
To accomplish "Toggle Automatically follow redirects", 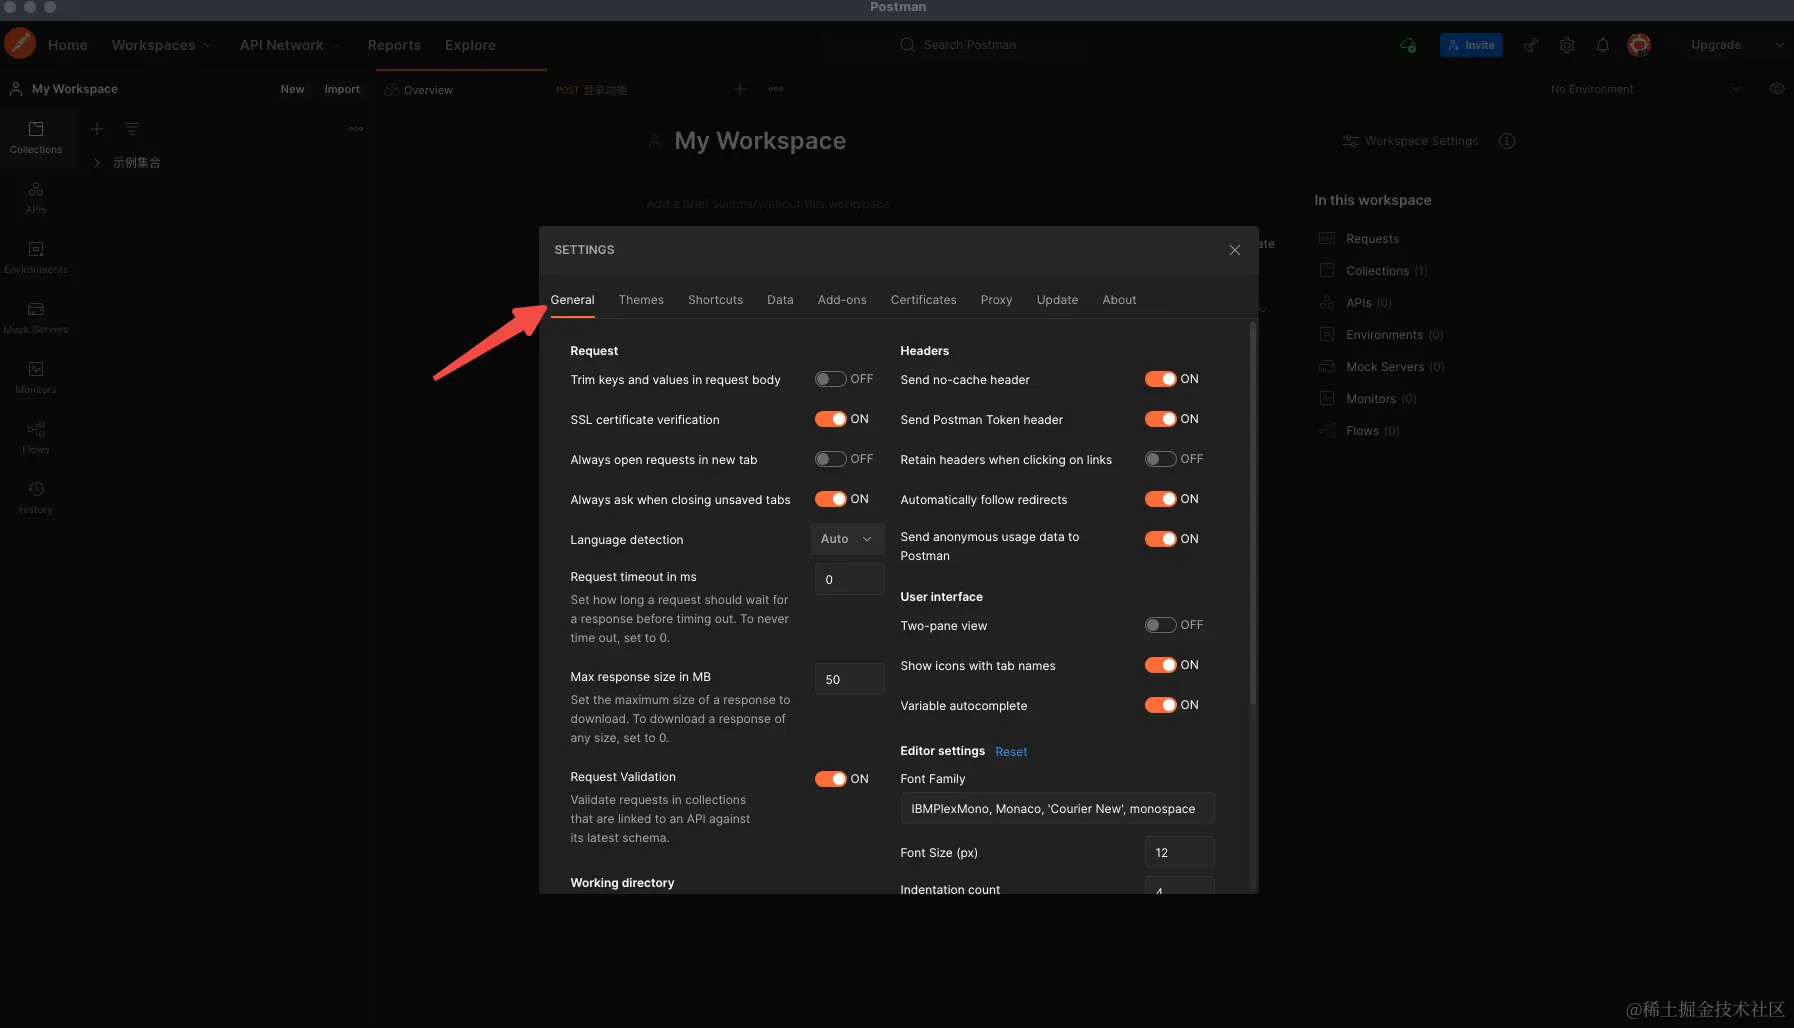I will tap(1160, 499).
